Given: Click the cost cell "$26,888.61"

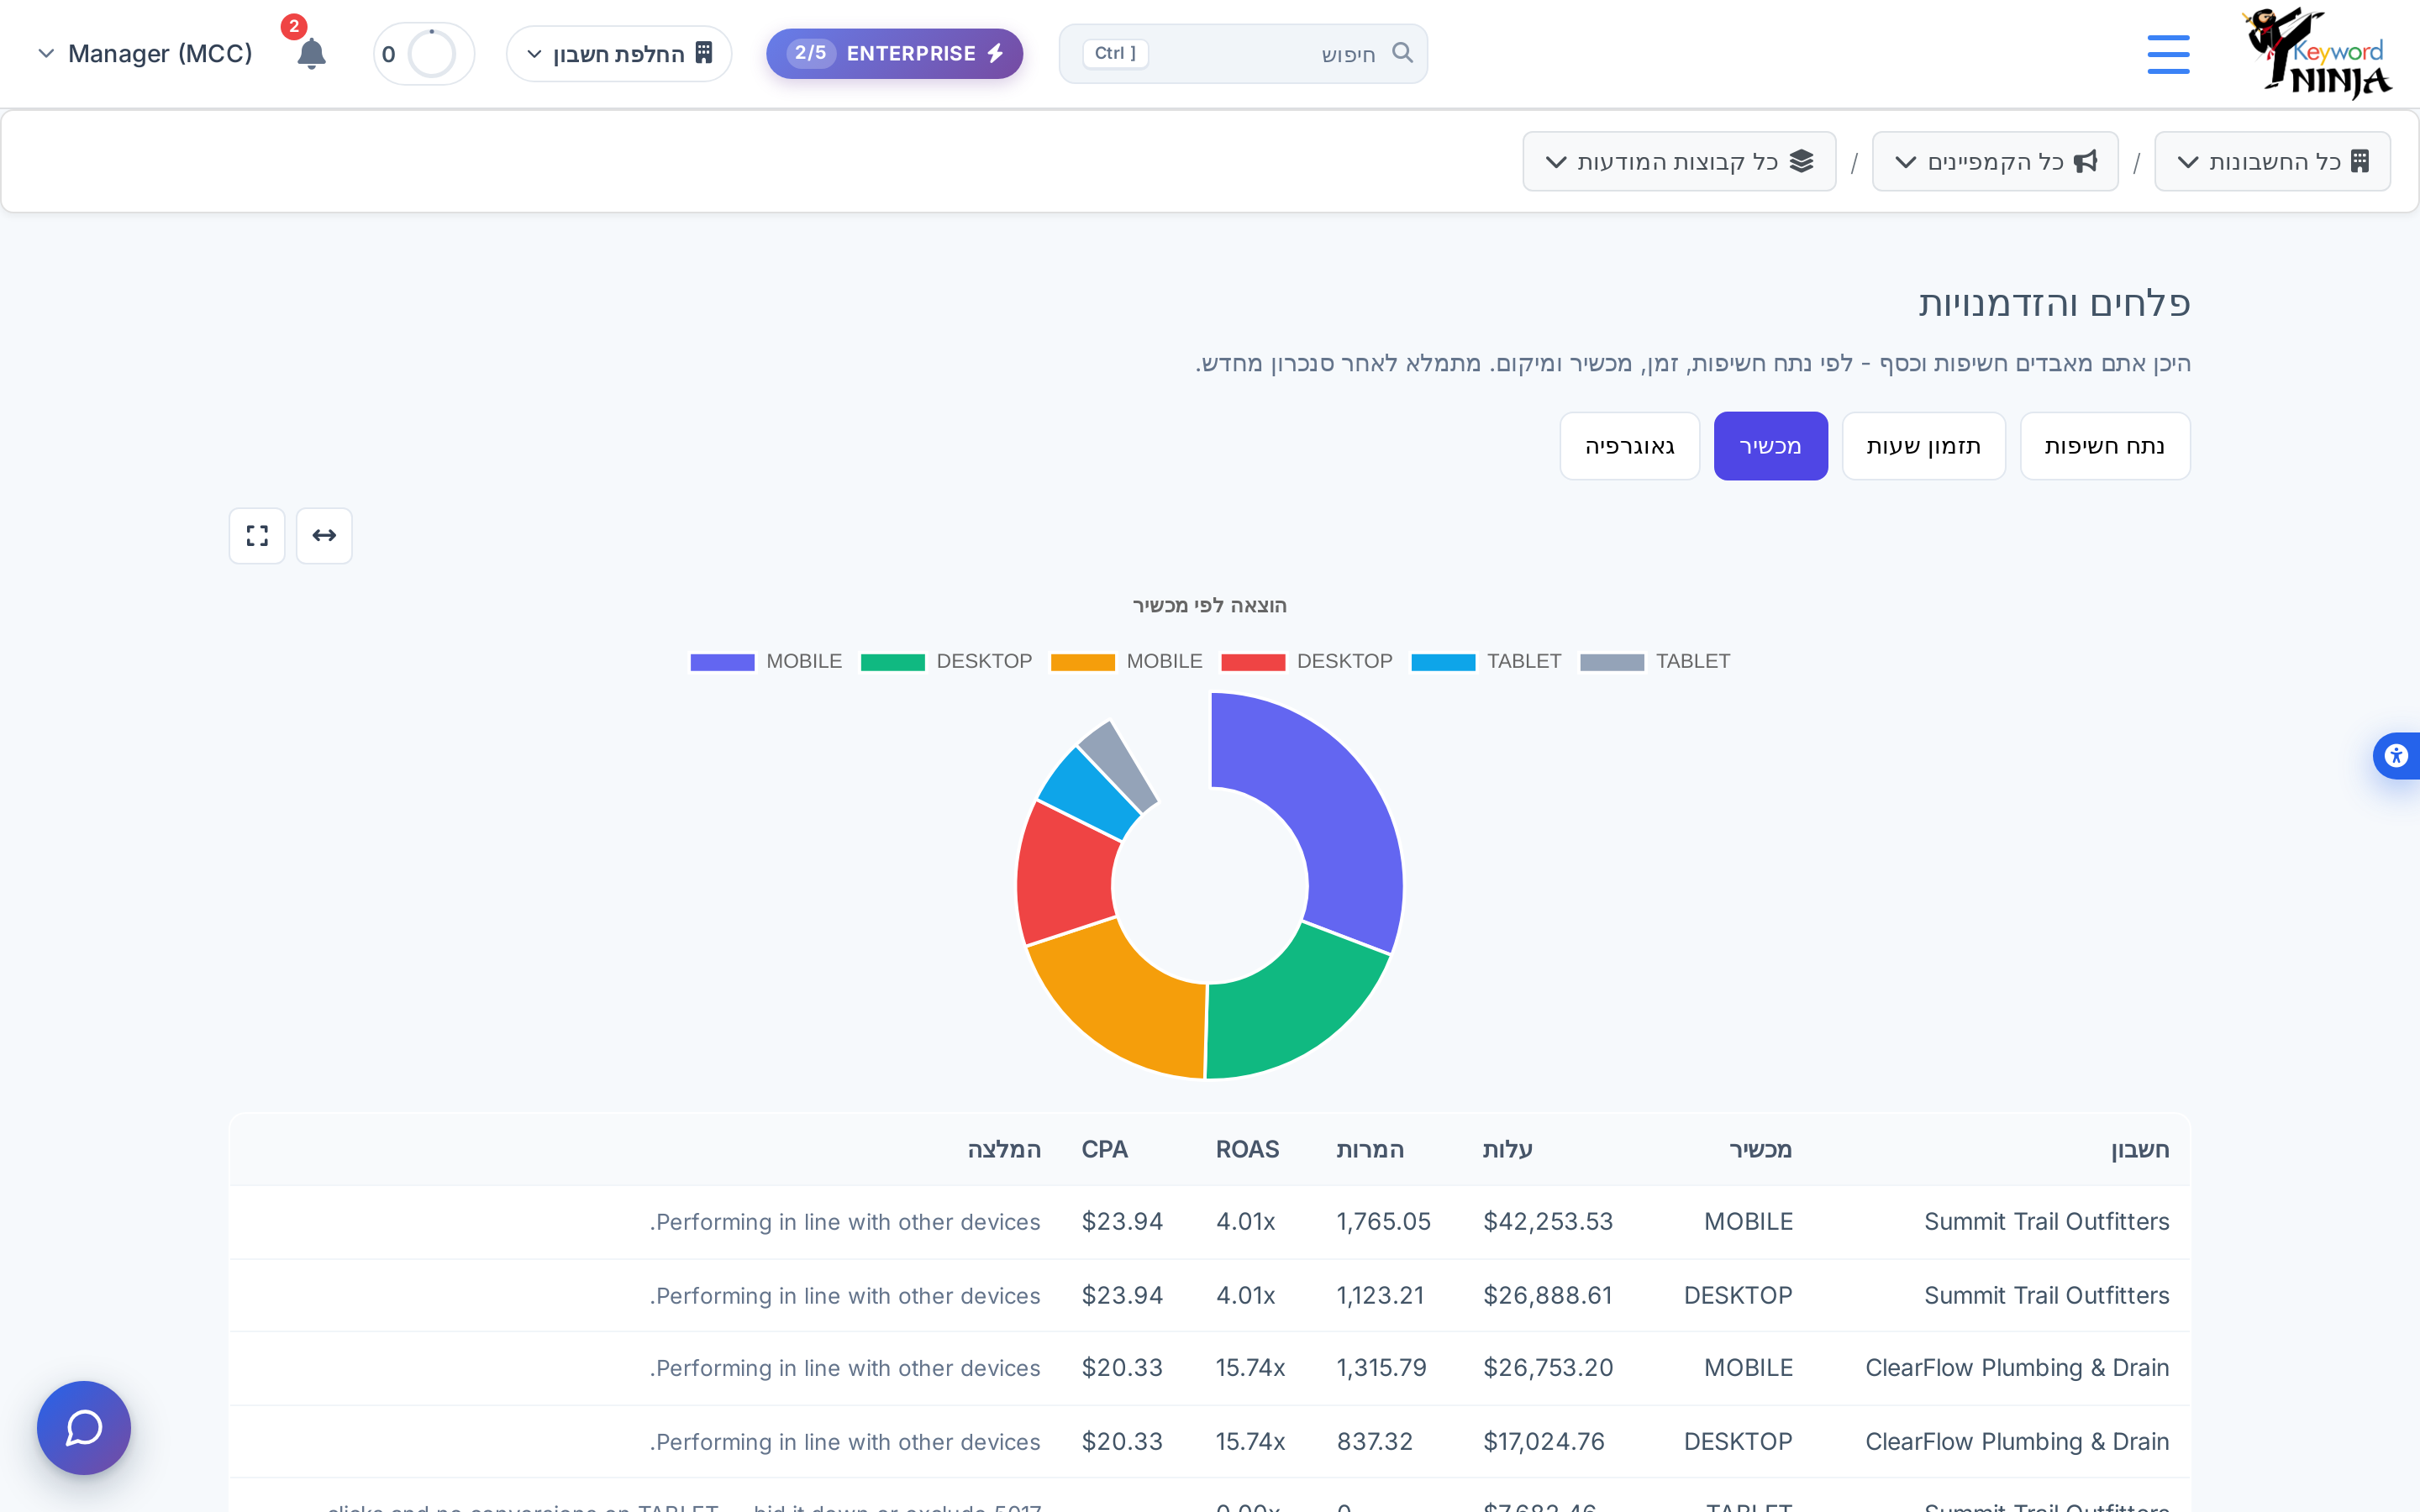Looking at the screenshot, I should pos(1548,1296).
